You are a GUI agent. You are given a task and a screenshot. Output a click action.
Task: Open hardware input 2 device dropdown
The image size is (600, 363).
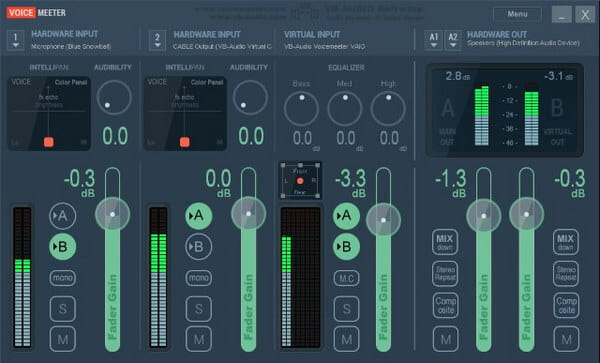157,40
